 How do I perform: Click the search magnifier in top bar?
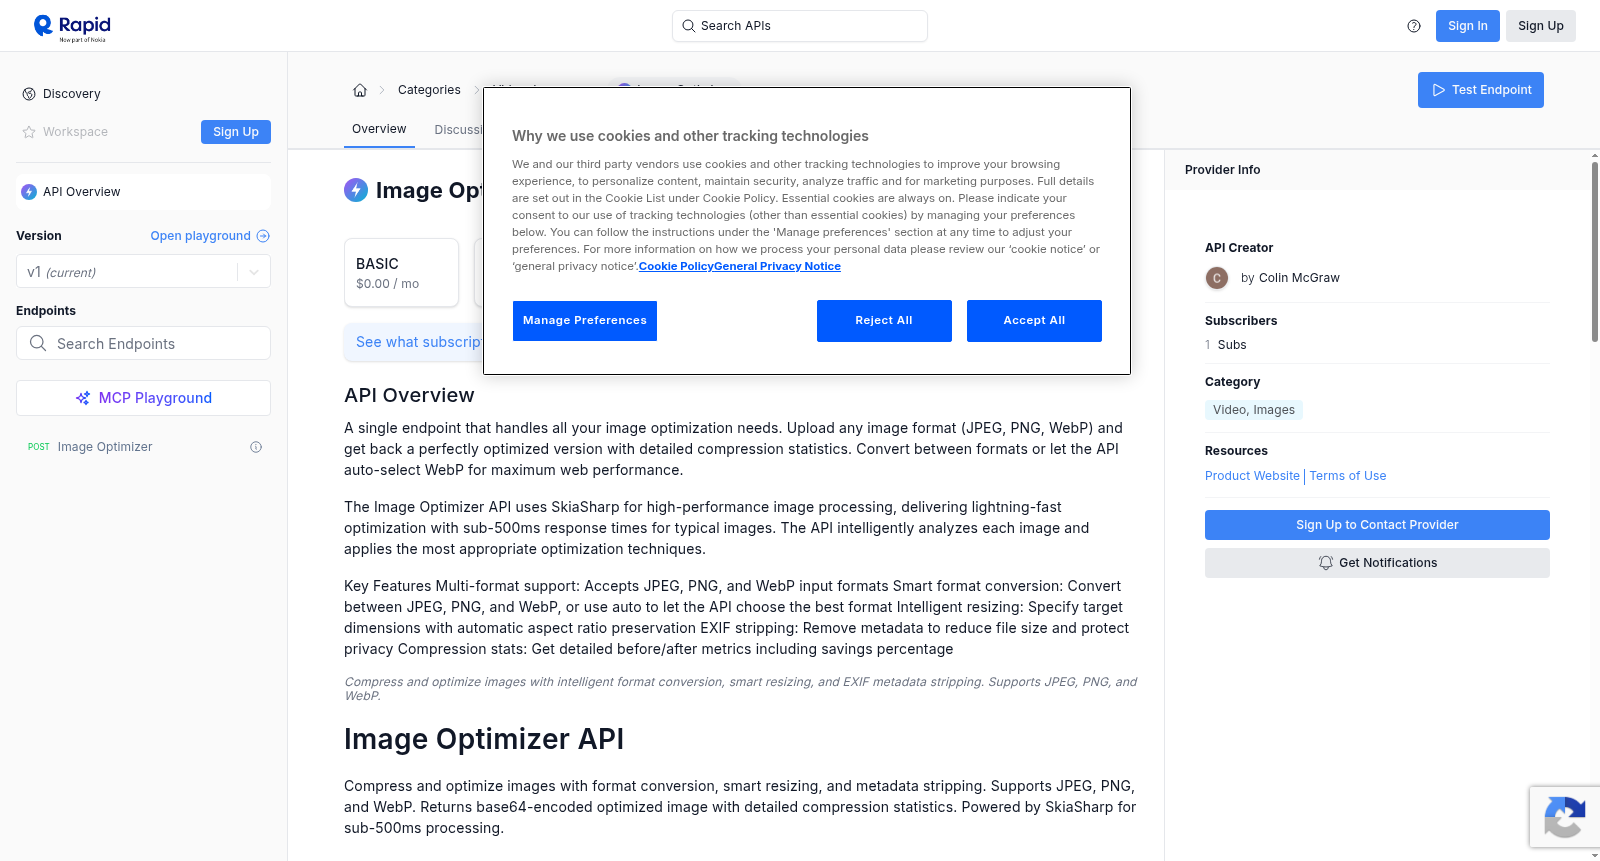pos(688,26)
